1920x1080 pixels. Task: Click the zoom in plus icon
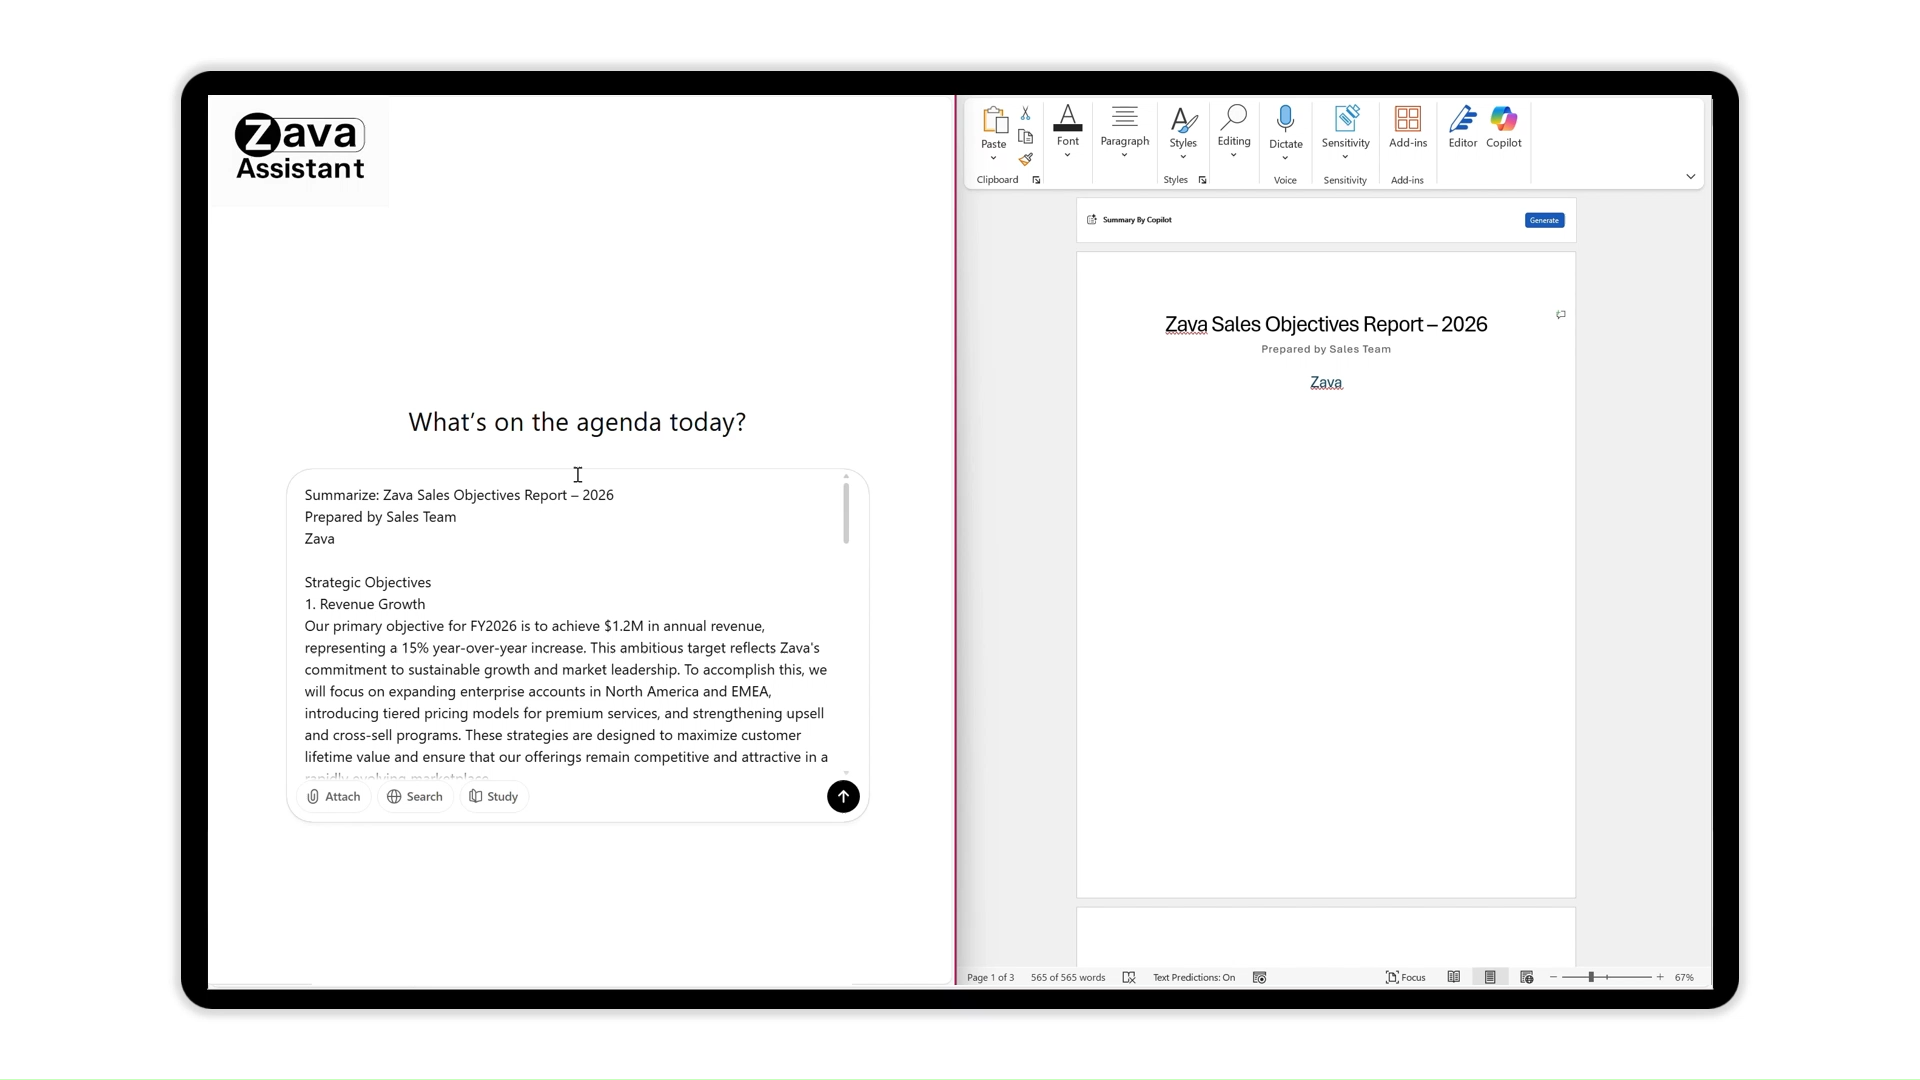[x=1660, y=978]
